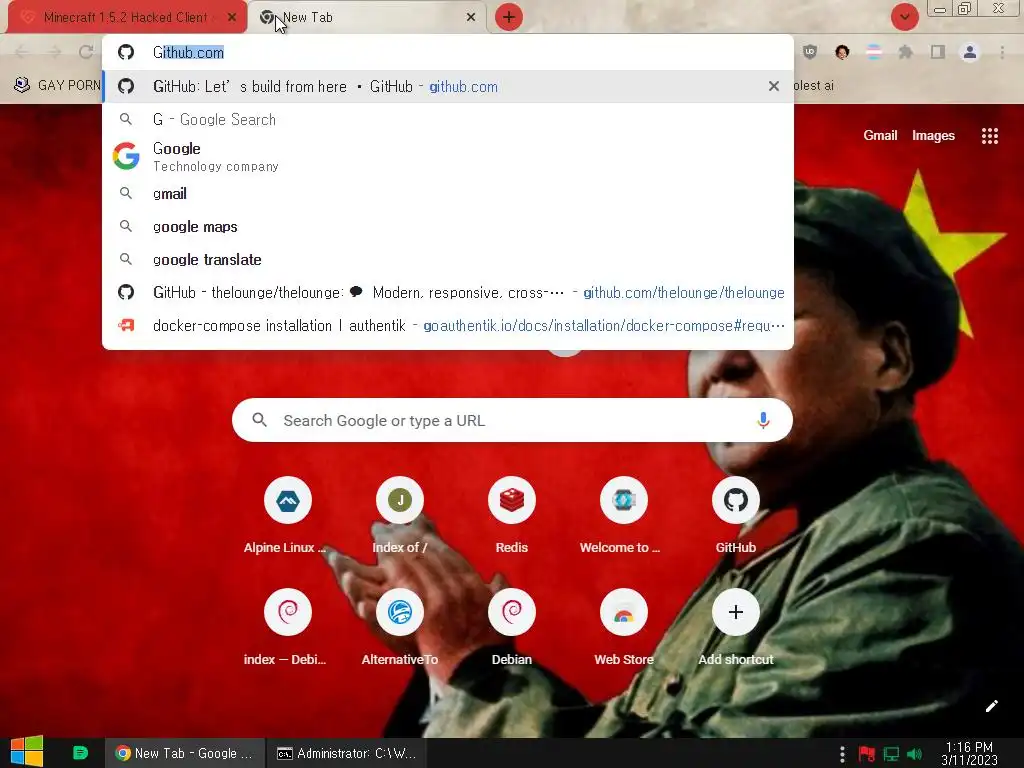Open the uBlock Origin shield extension
The width and height of the screenshot is (1024, 768).
coord(810,52)
